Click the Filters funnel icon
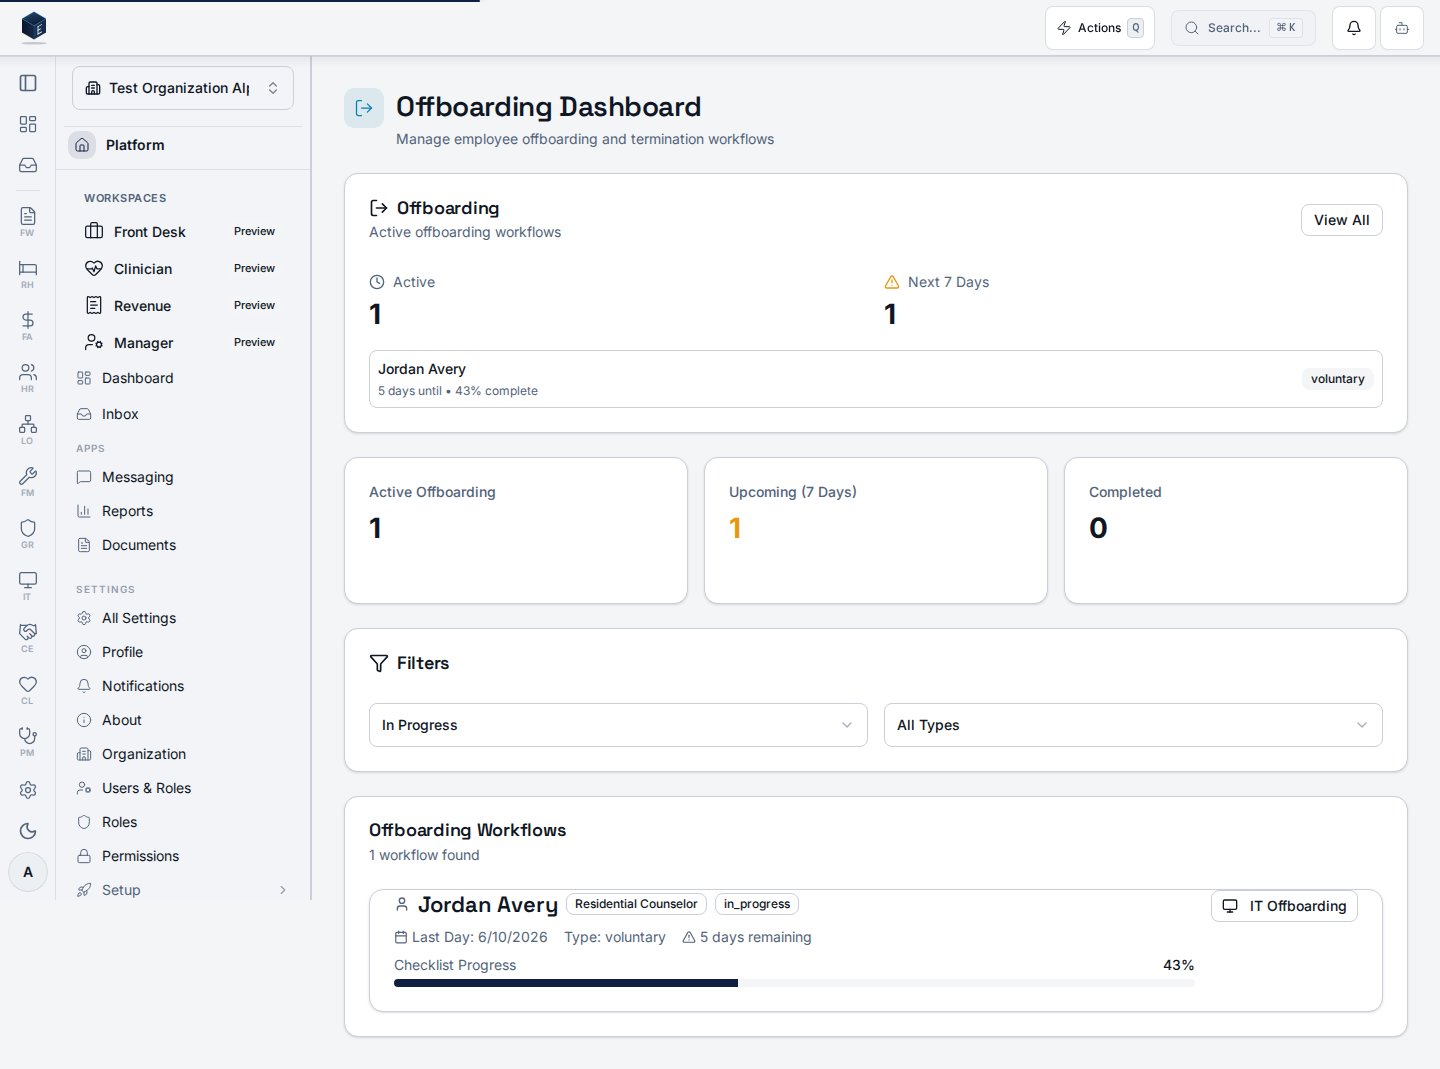 379,663
